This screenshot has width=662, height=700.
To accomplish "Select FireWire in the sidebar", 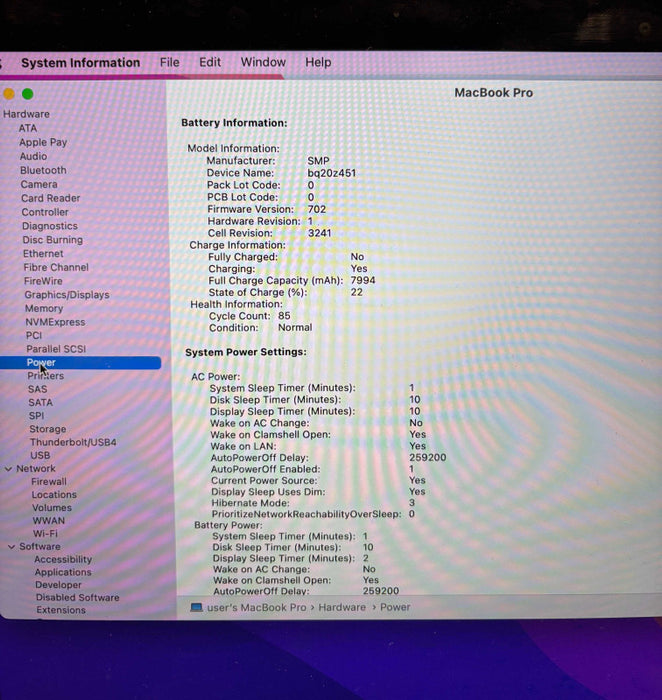I will click(43, 281).
